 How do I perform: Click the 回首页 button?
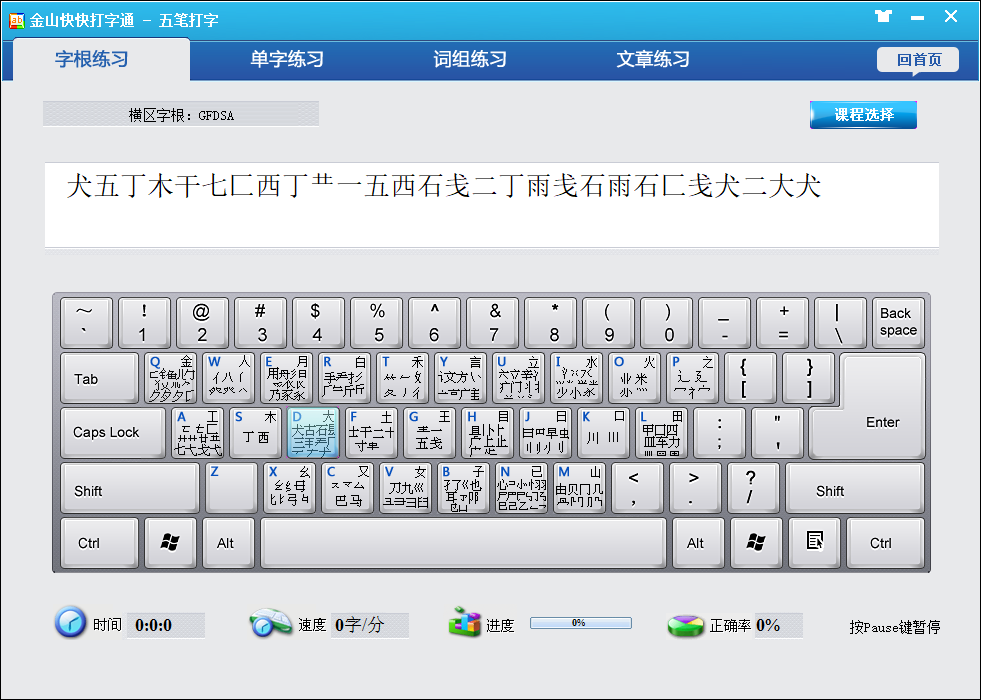click(918, 60)
